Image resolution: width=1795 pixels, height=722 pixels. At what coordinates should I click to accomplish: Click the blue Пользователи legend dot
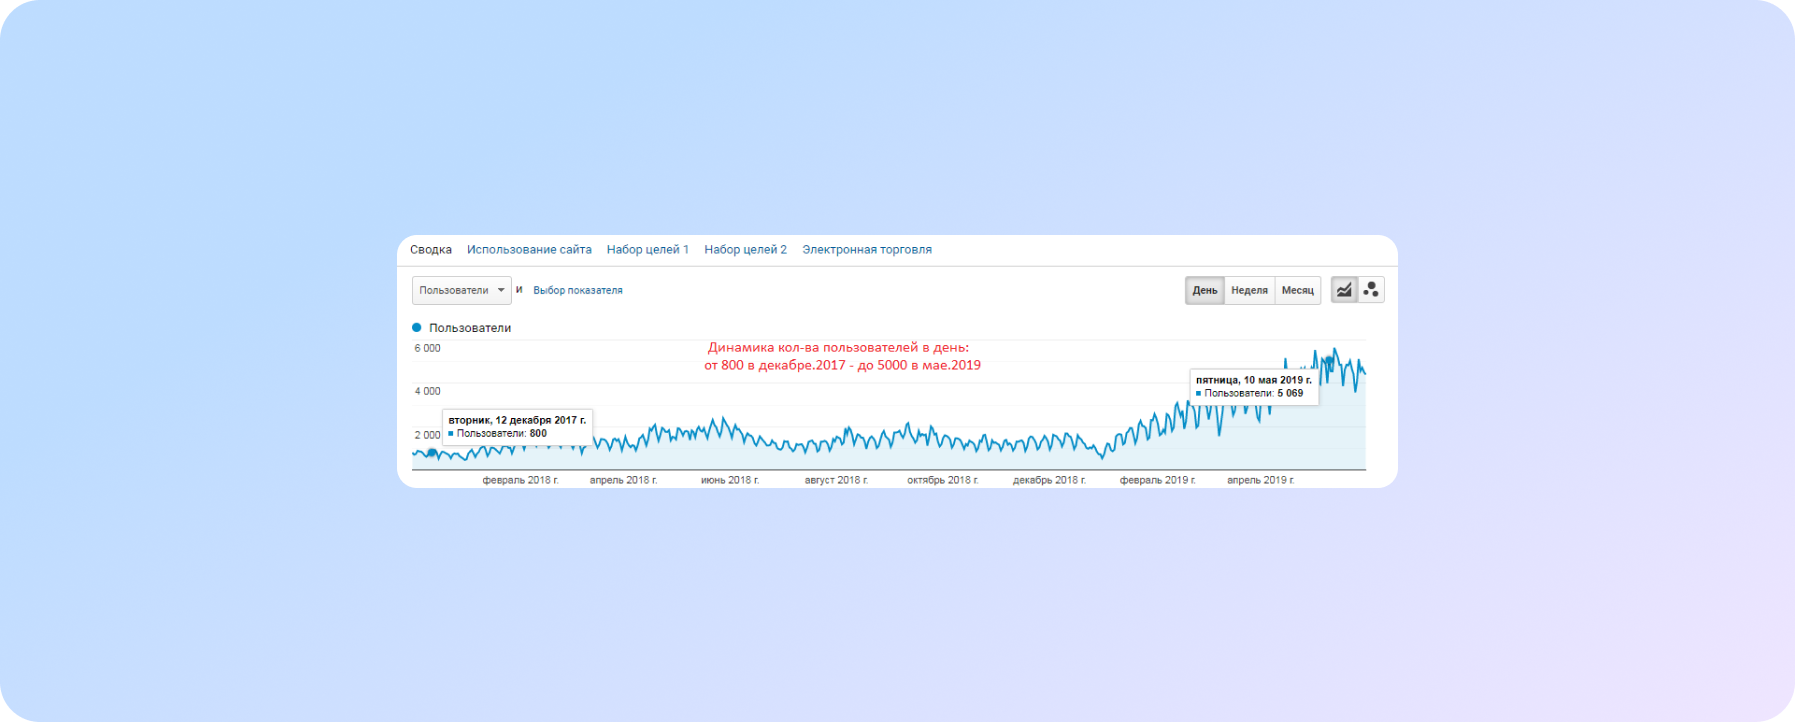[x=417, y=327]
